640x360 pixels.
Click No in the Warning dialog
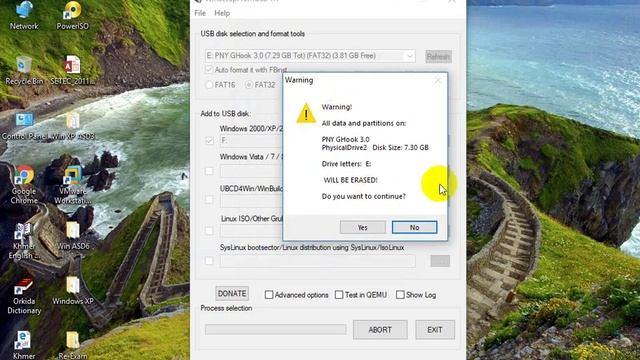(x=414, y=227)
